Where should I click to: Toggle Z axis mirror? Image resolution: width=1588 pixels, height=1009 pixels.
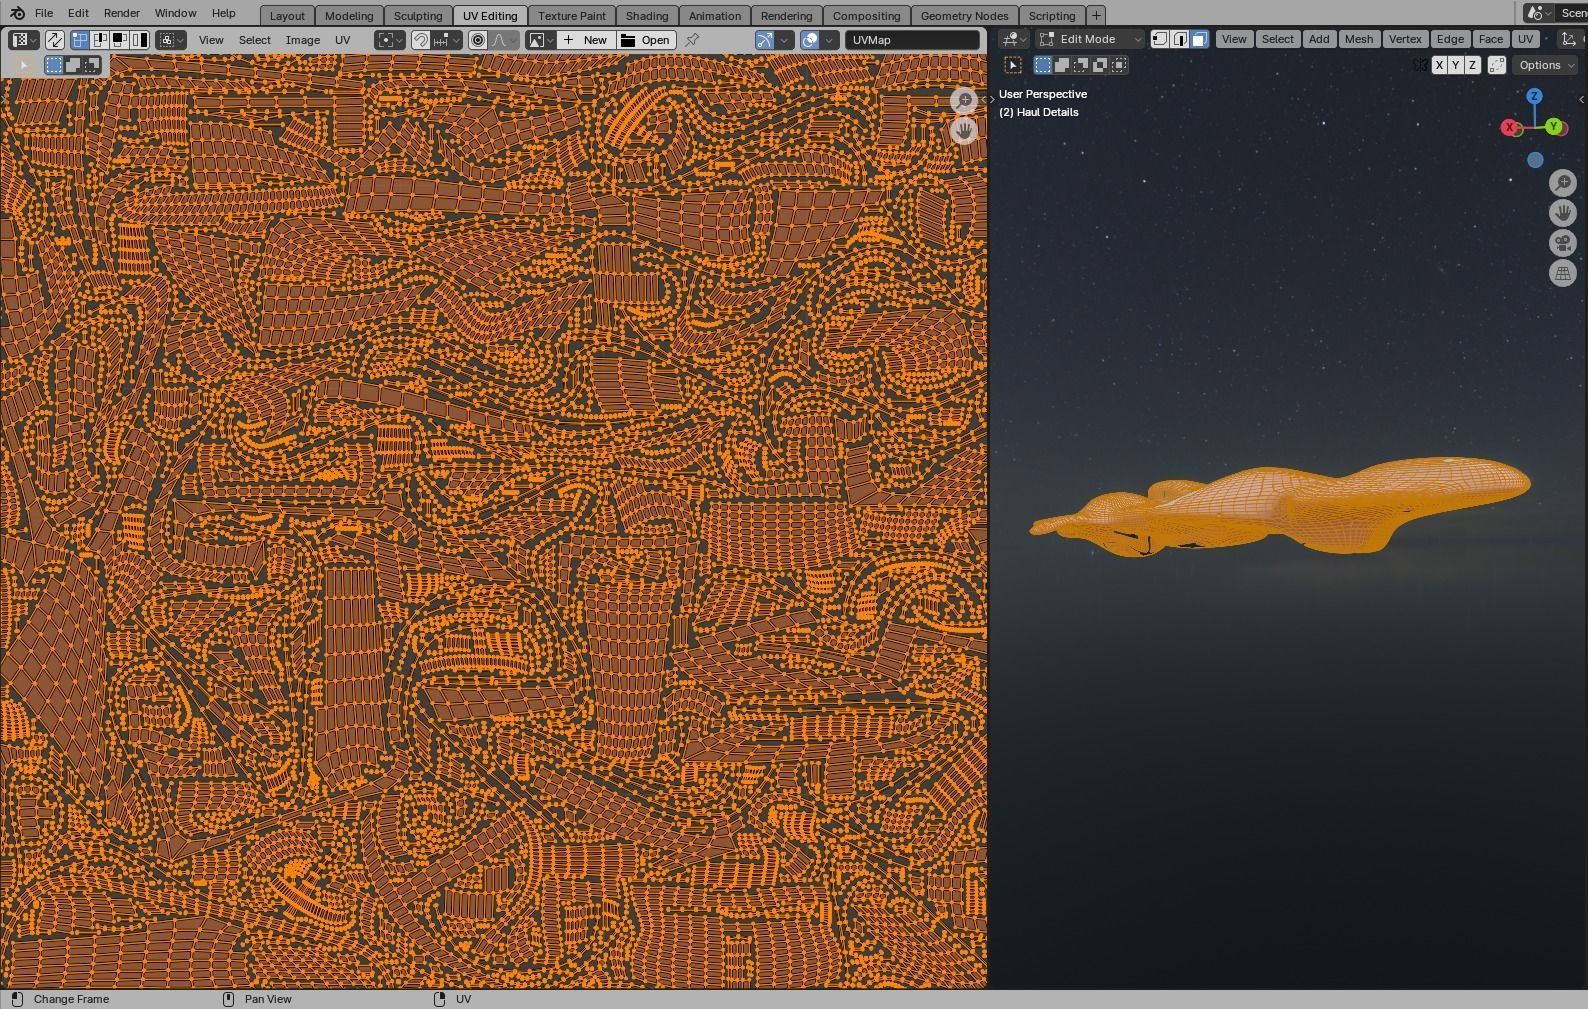pos(1472,65)
